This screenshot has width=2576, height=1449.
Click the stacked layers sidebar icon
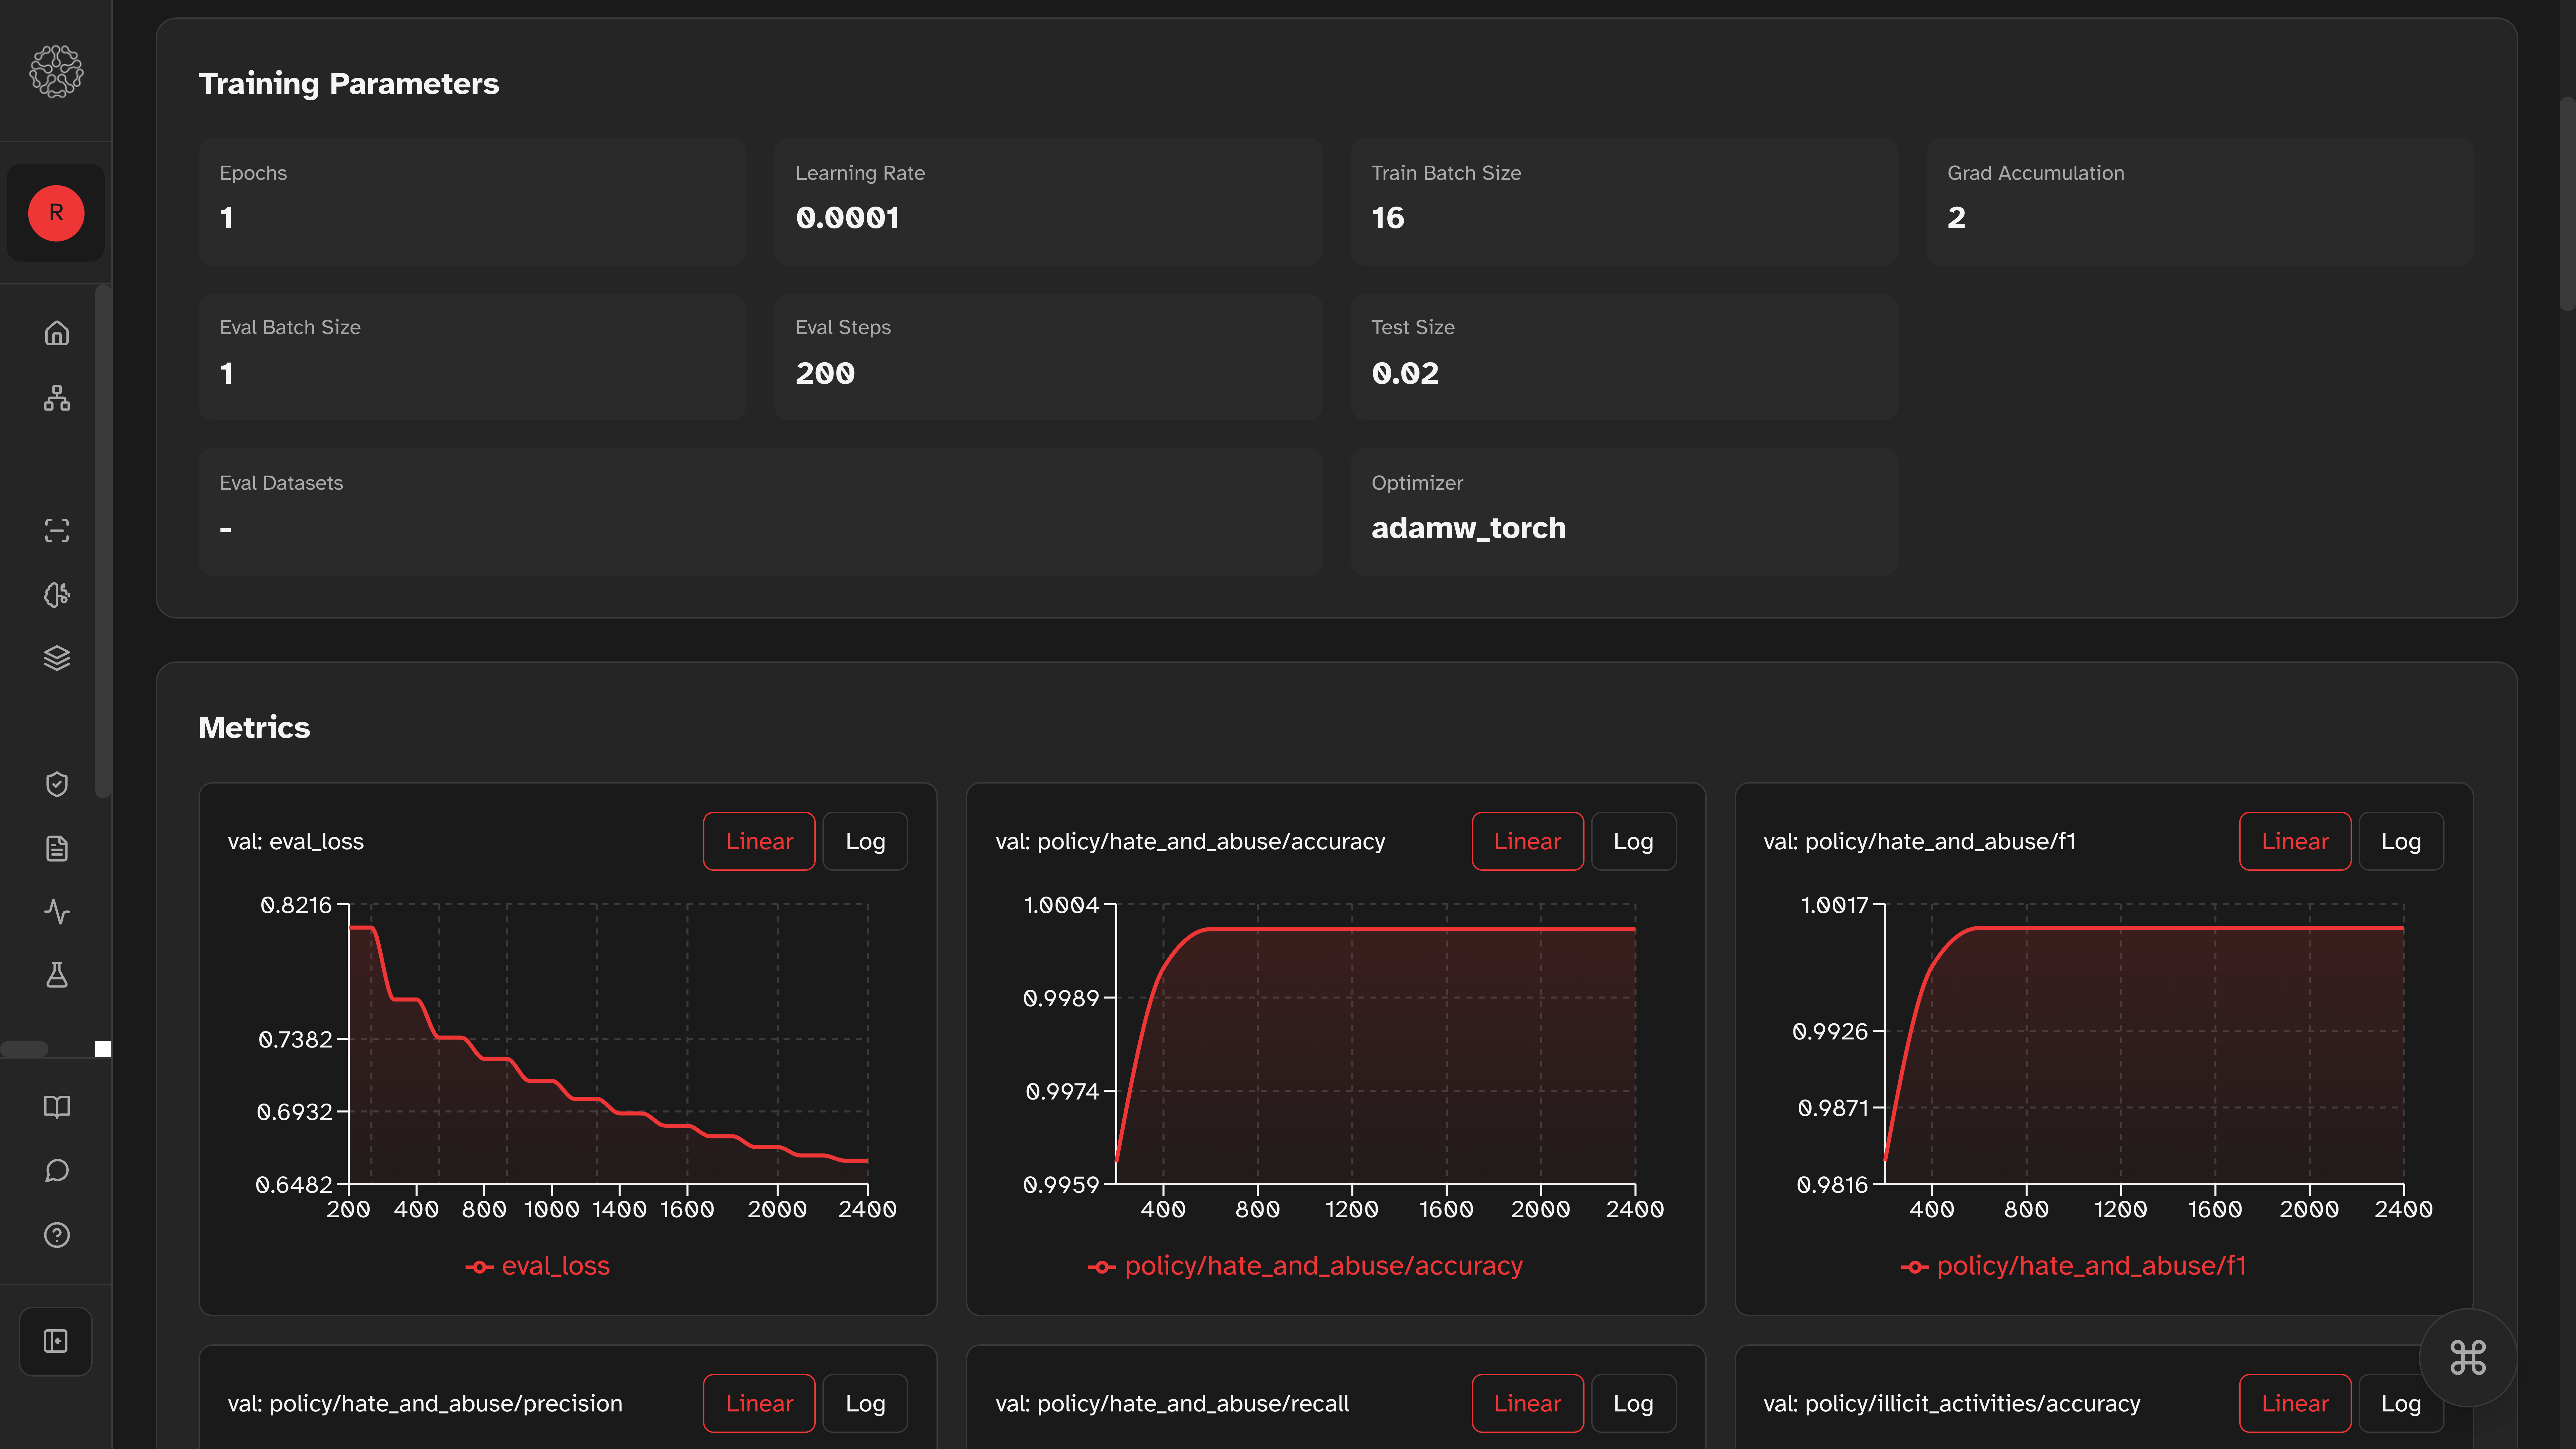click(x=57, y=658)
